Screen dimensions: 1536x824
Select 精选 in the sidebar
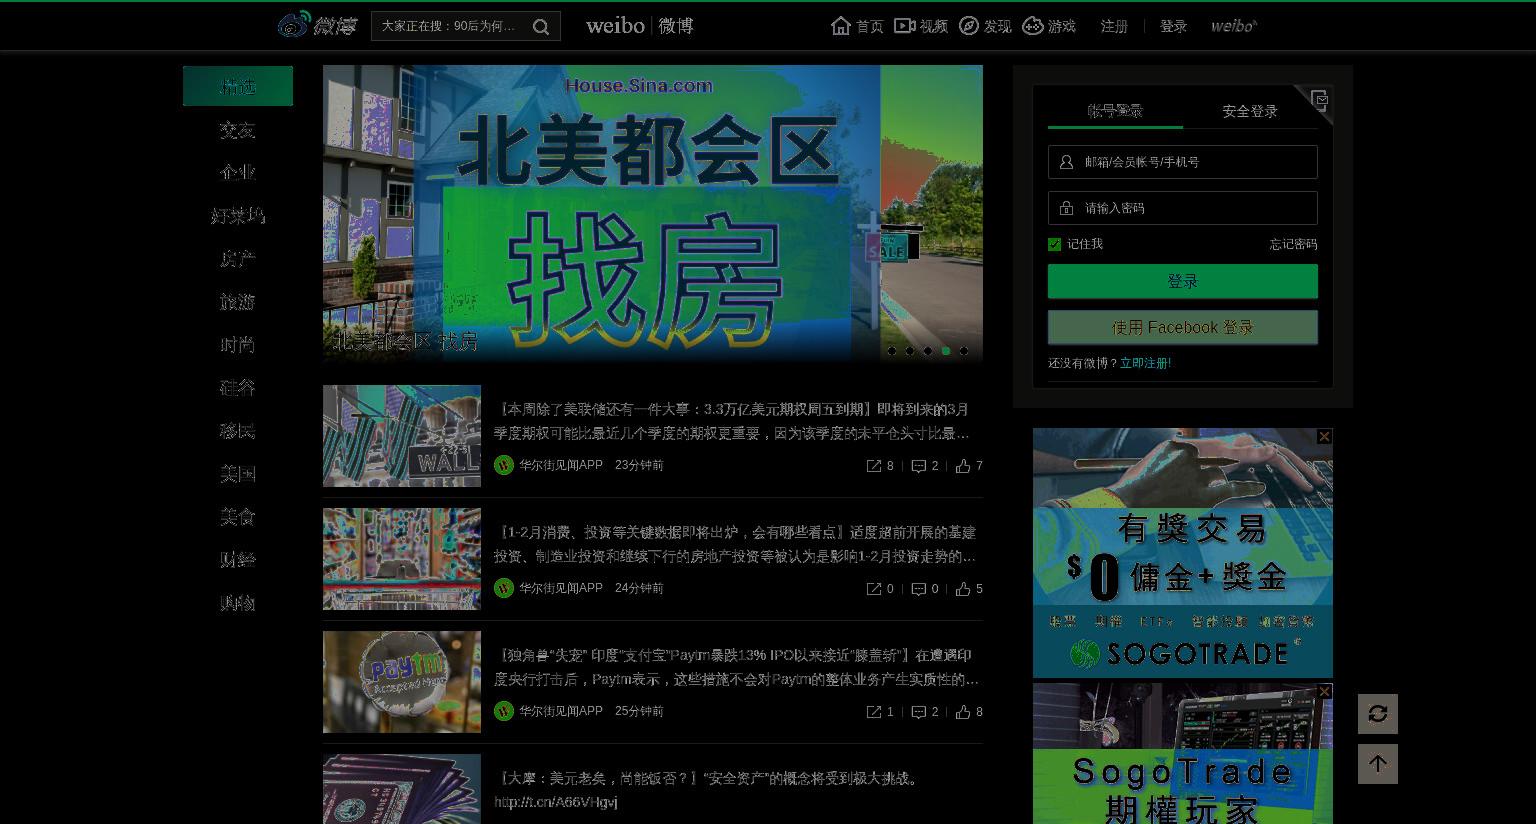[x=238, y=86]
